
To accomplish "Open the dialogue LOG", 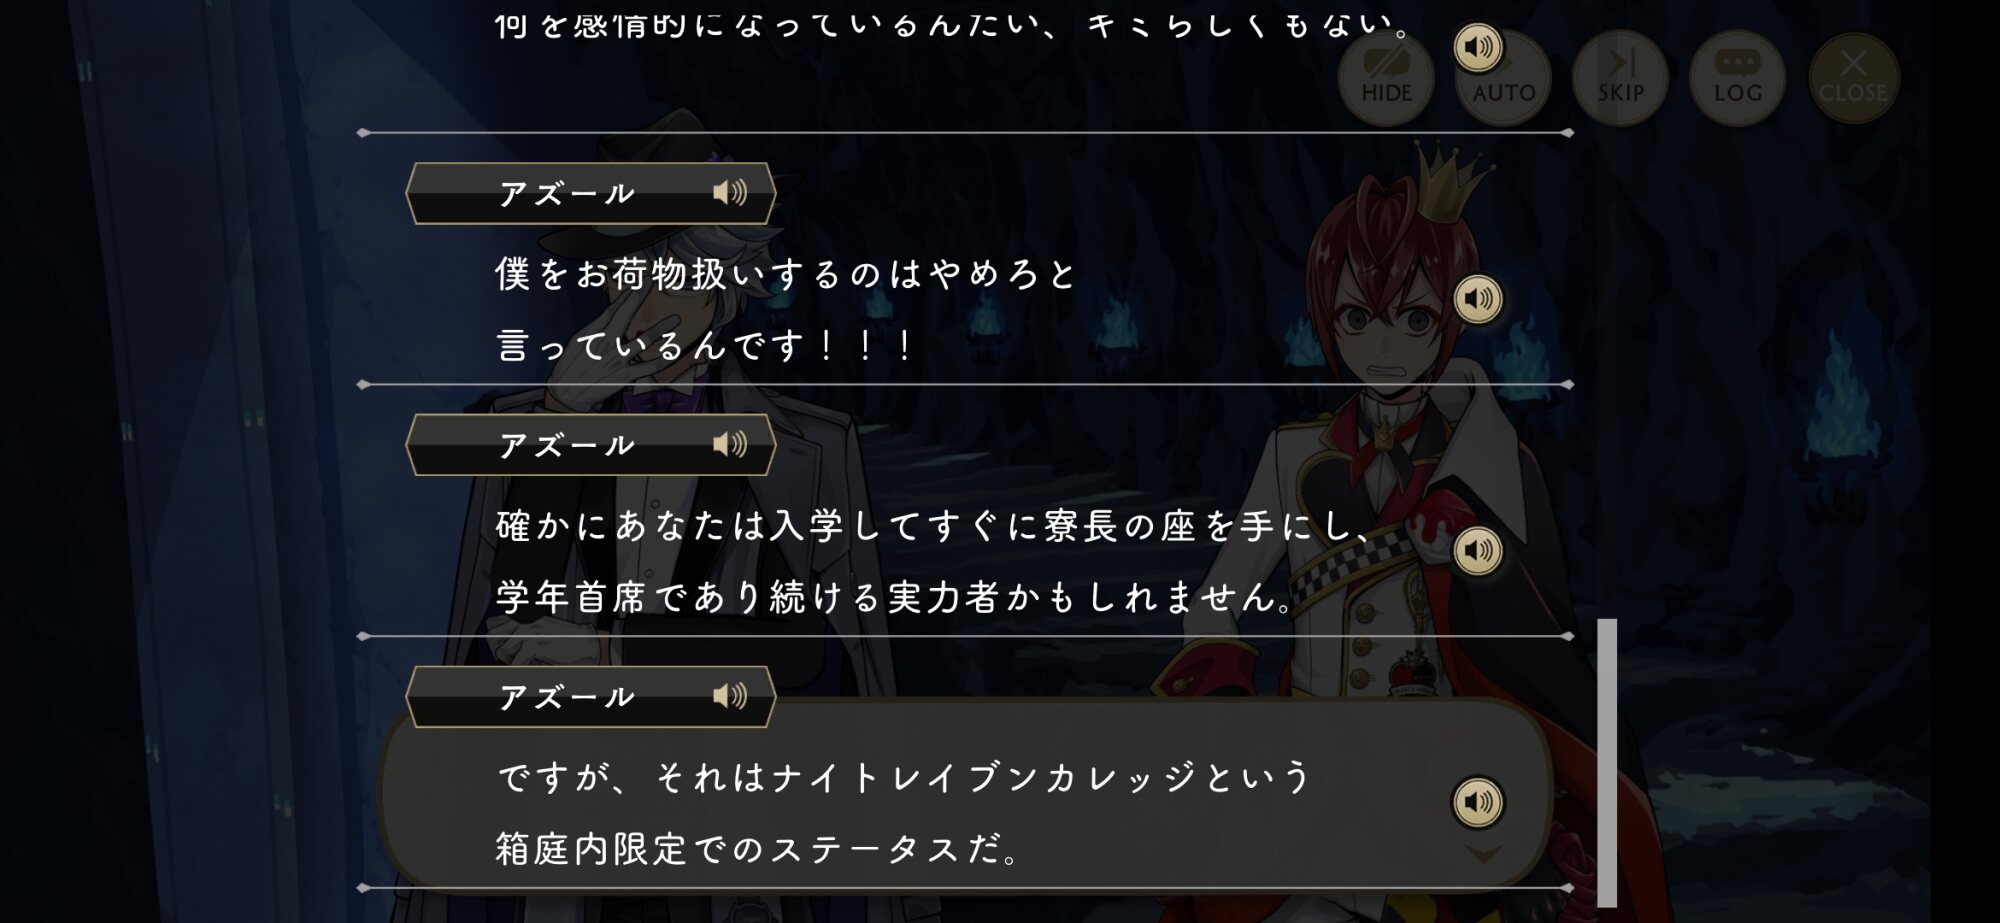I will coord(1737,78).
